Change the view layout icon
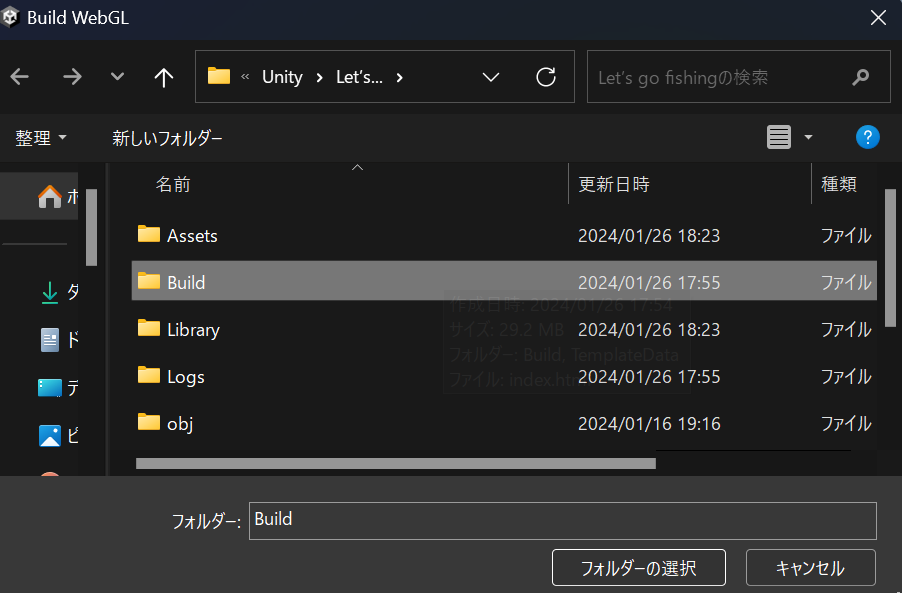 [779, 137]
